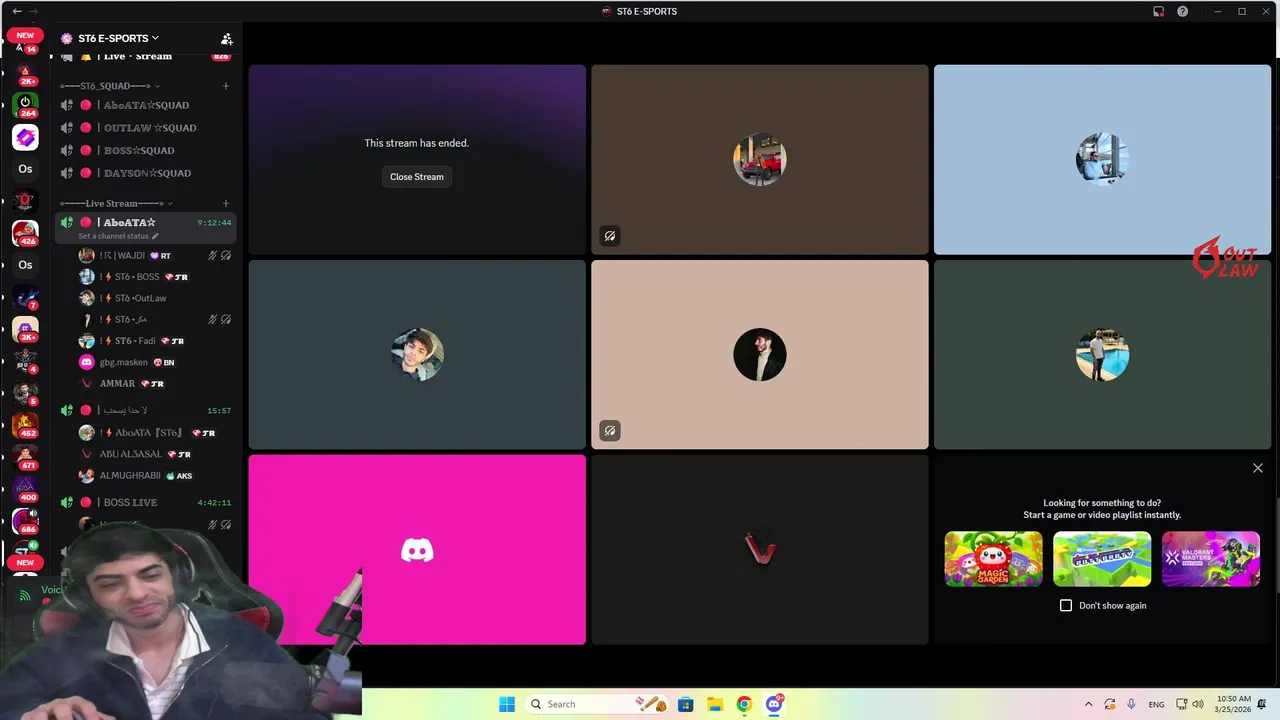Image resolution: width=1280 pixels, height=720 pixels.
Task: Show hidden system tray icons chevron
Action: click(x=1088, y=704)
